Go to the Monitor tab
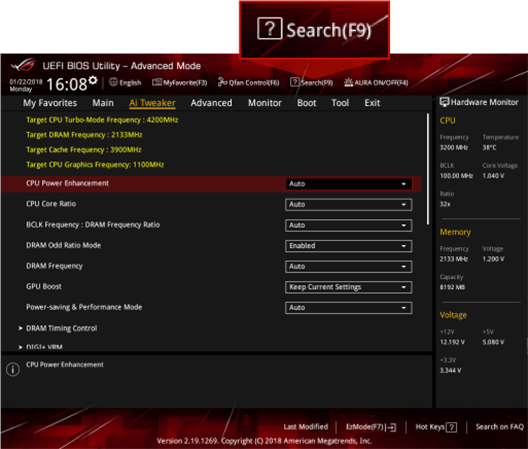 (265, 103)
